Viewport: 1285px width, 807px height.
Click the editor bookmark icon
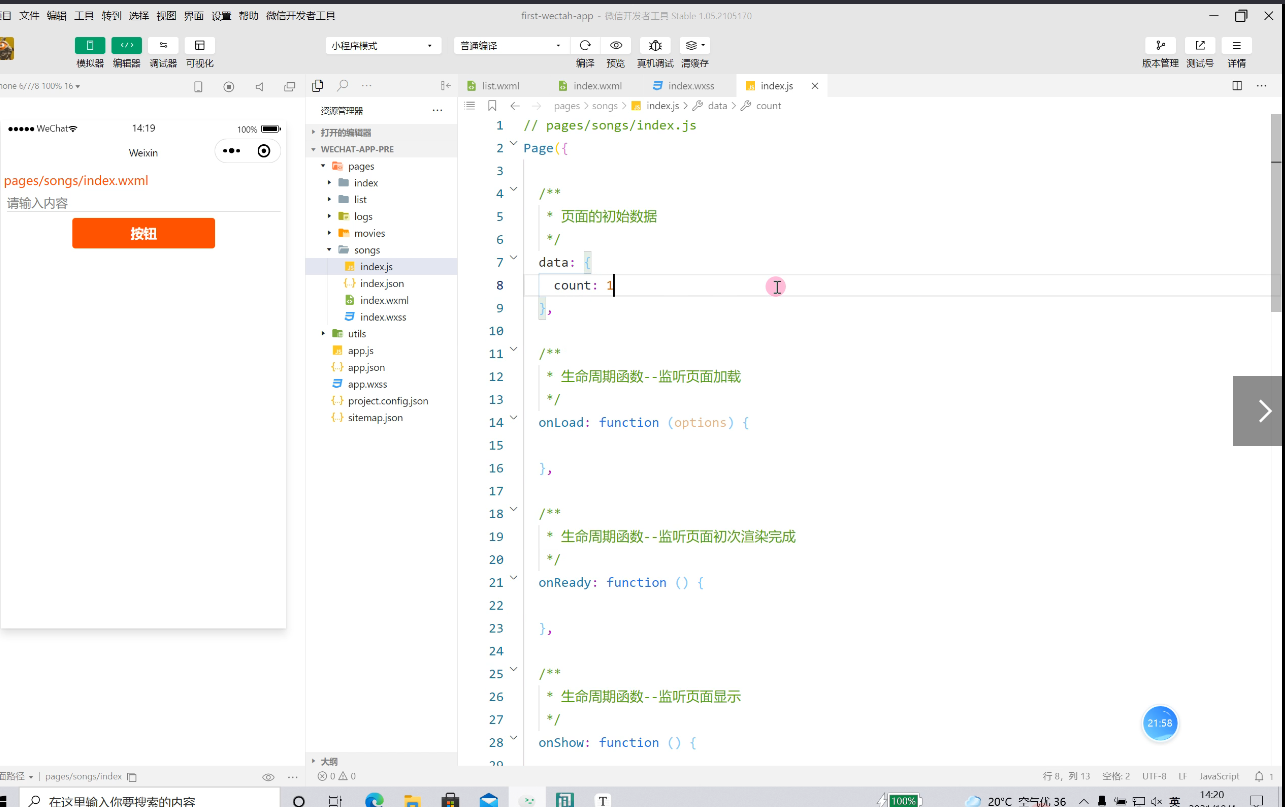click(x=492, y=105)
